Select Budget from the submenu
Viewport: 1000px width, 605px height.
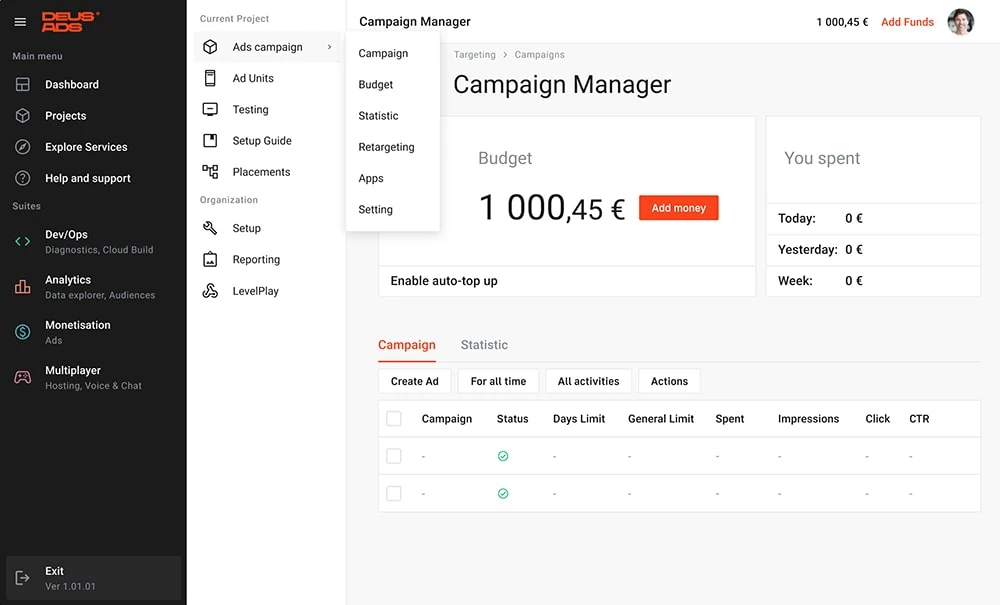[376, 84]
